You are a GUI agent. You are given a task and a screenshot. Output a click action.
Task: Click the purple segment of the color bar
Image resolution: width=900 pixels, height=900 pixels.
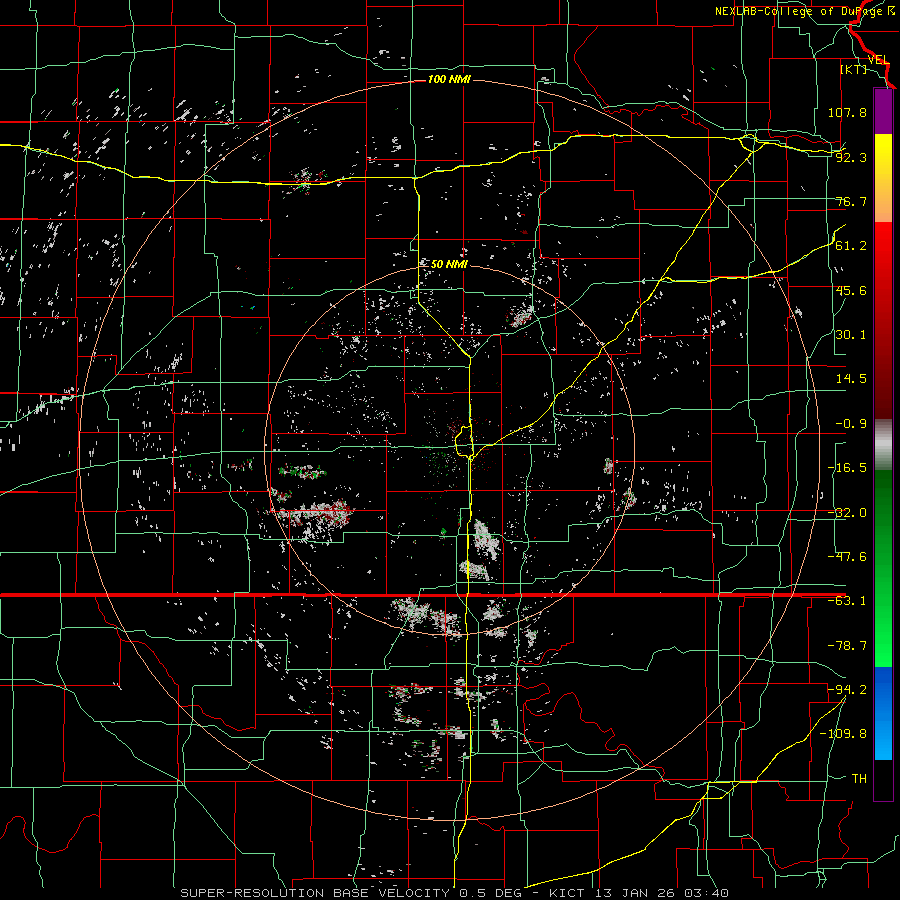pyautogui.click(x=883, y=112)
